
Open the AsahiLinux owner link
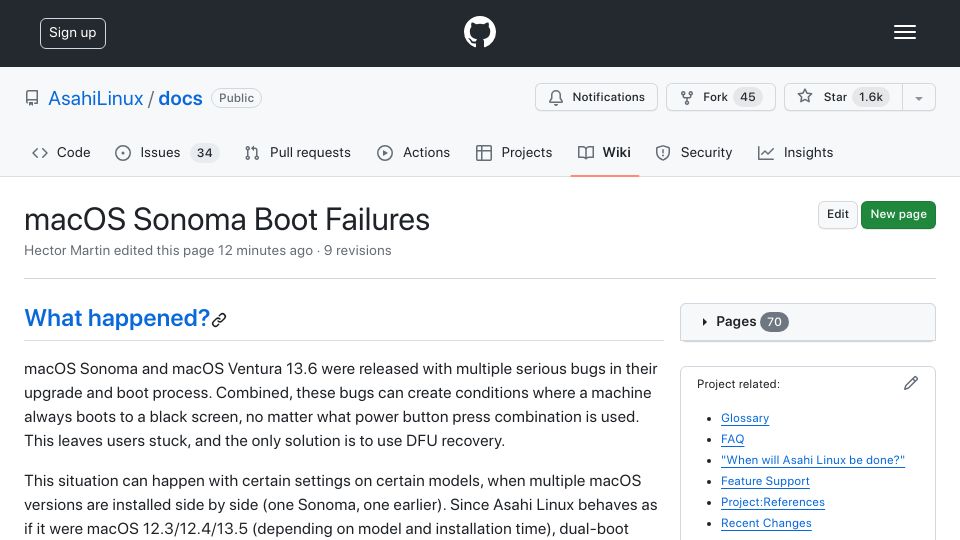[96, 99]
